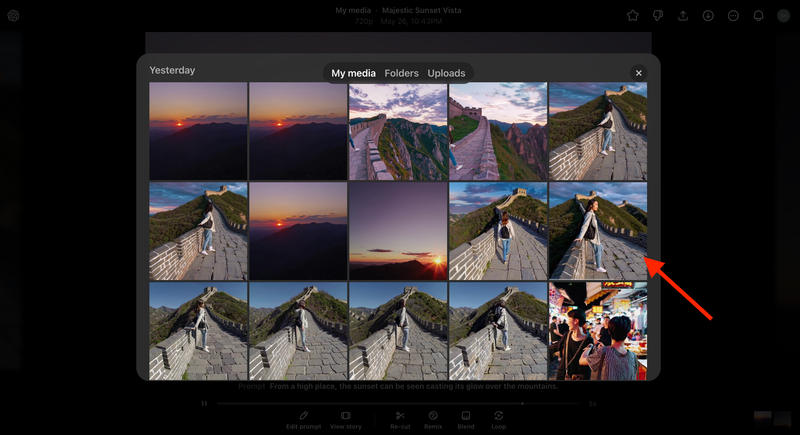Open the share/upload icon in the top bar
Screen dimensions: 800x435
click(683, 16)
